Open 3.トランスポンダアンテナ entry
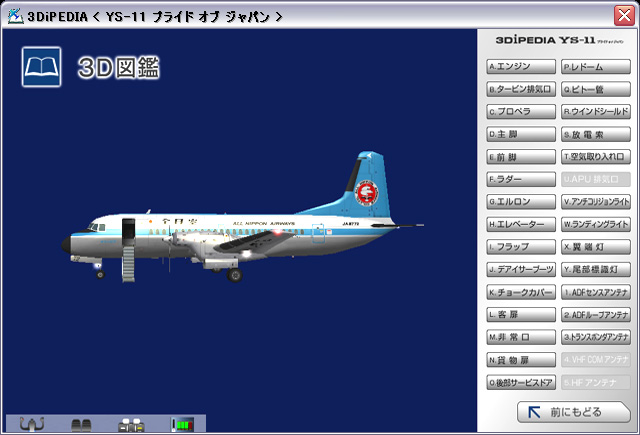The image size is (640, 435). coord(596,337)
